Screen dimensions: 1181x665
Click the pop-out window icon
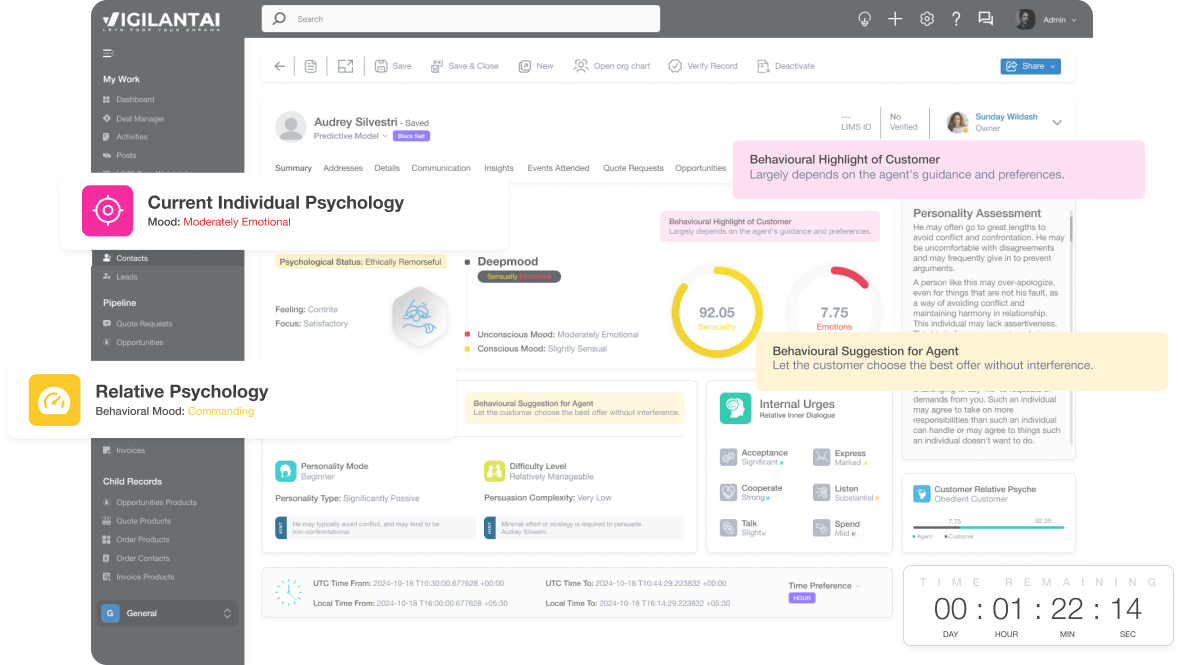pyautogui.click(x=345, y=66)
